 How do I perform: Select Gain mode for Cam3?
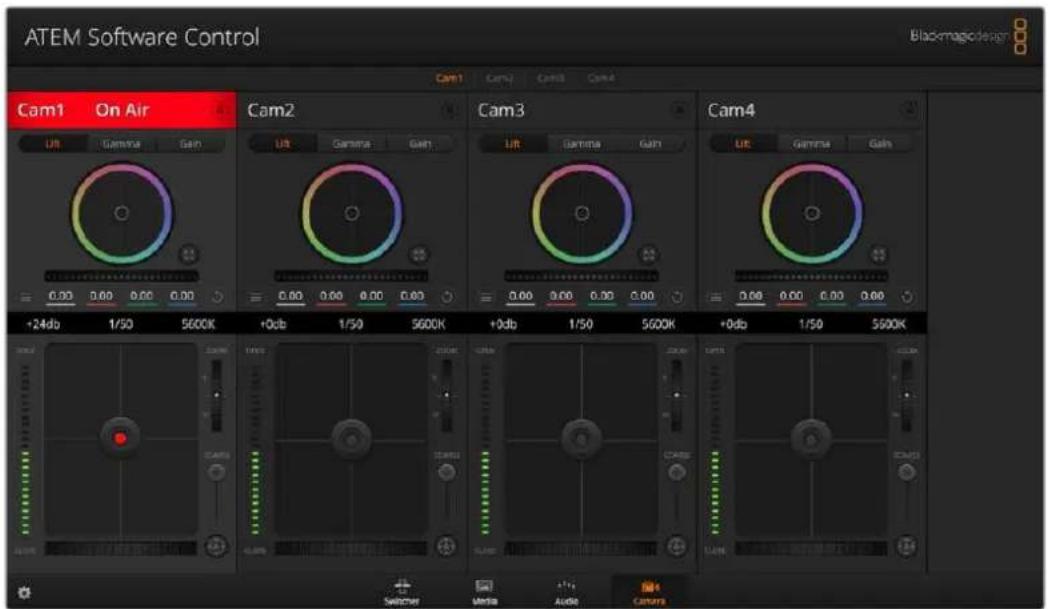tap(650, 144)
